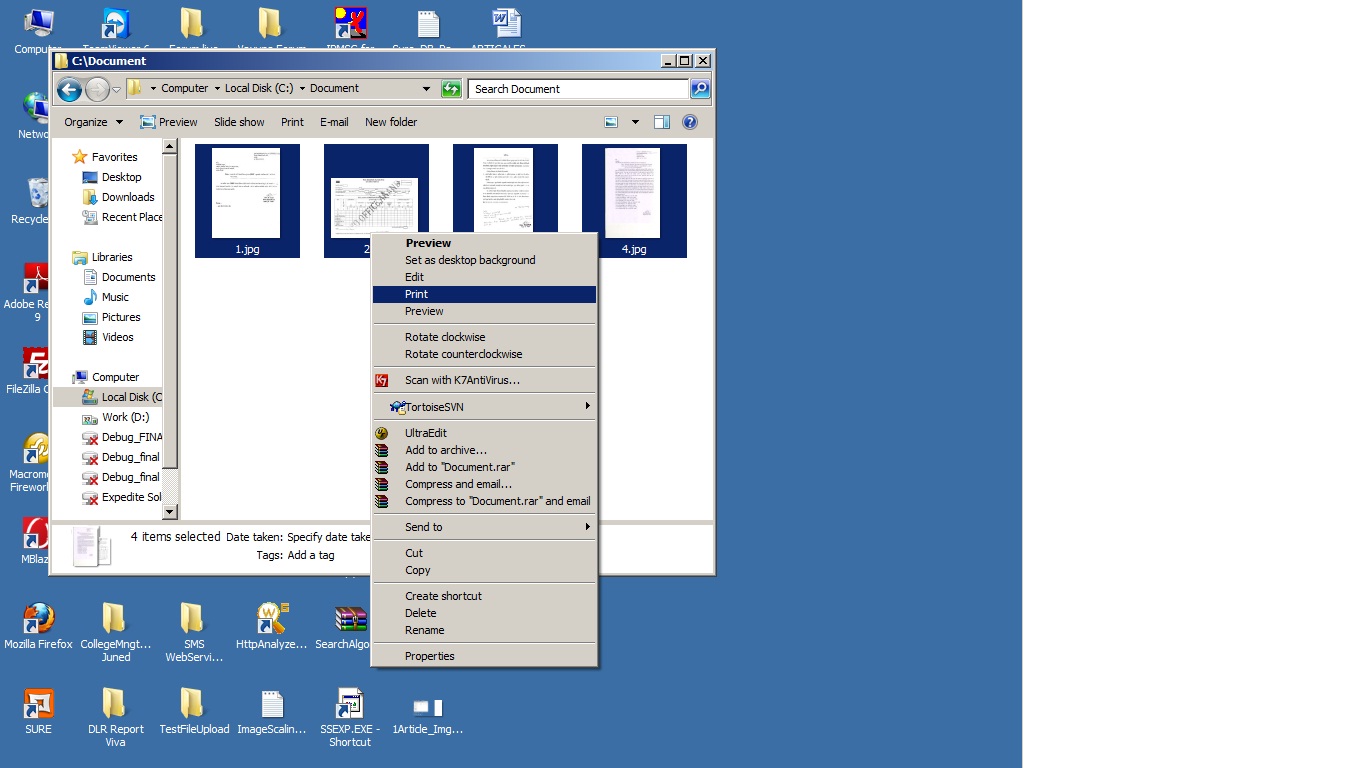1356x768 pixels.
Task: Select the third image thumbnail
Action: pos(505,190)
